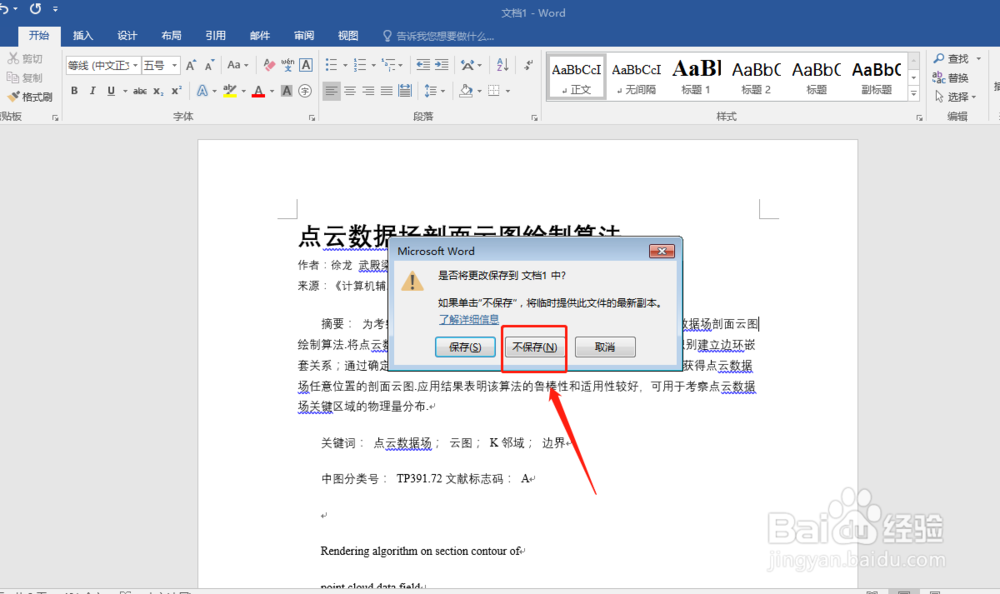Align text left
Screen dimensions: 1000x594
(x=332, y=91)
